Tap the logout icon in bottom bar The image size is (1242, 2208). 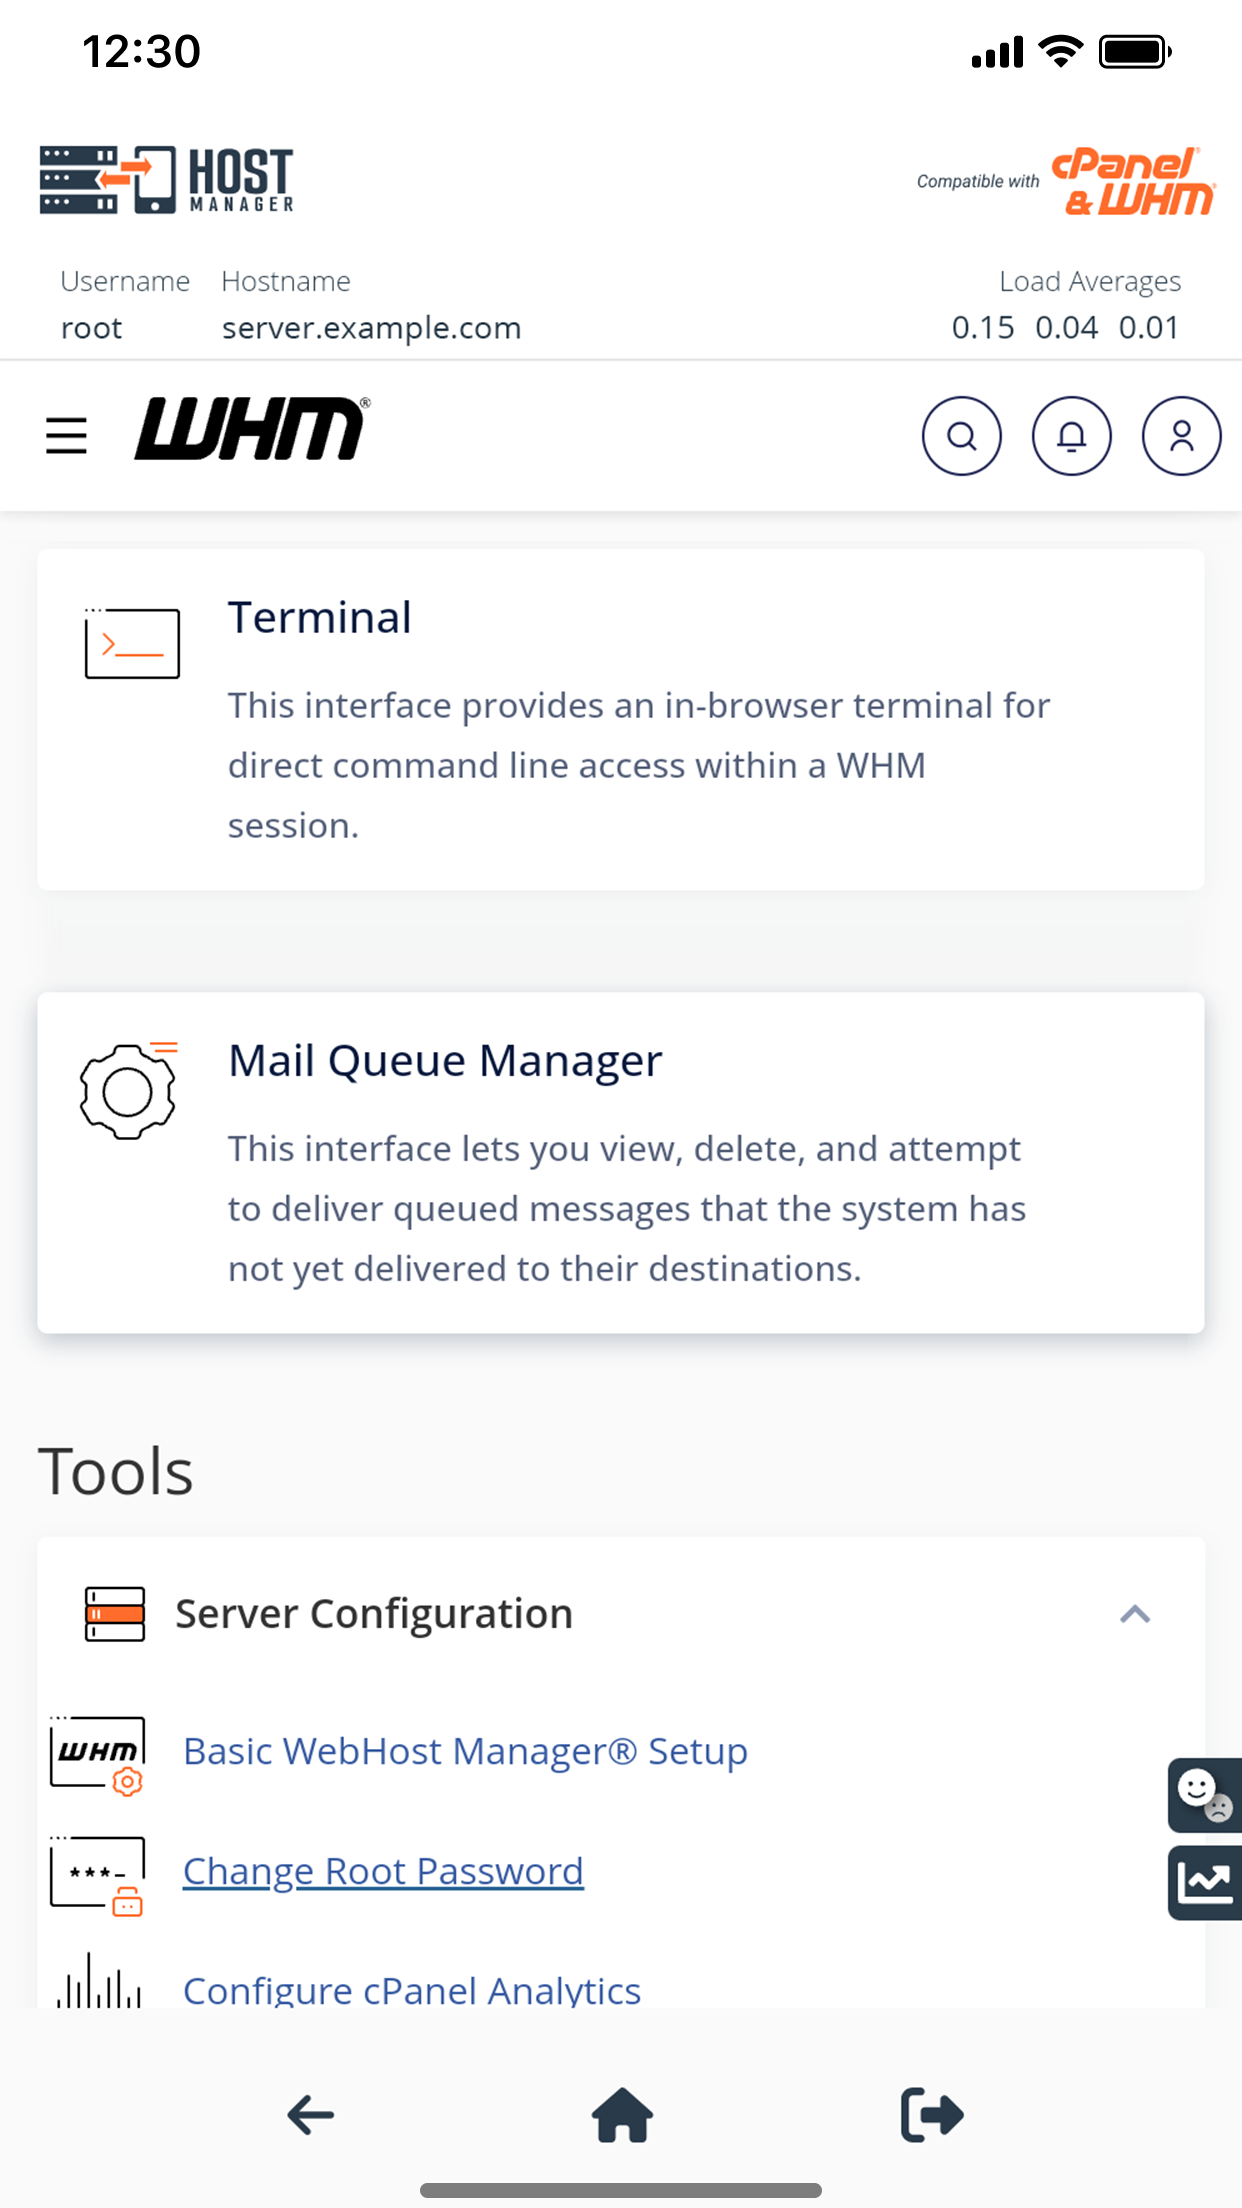click(932, 2115)
